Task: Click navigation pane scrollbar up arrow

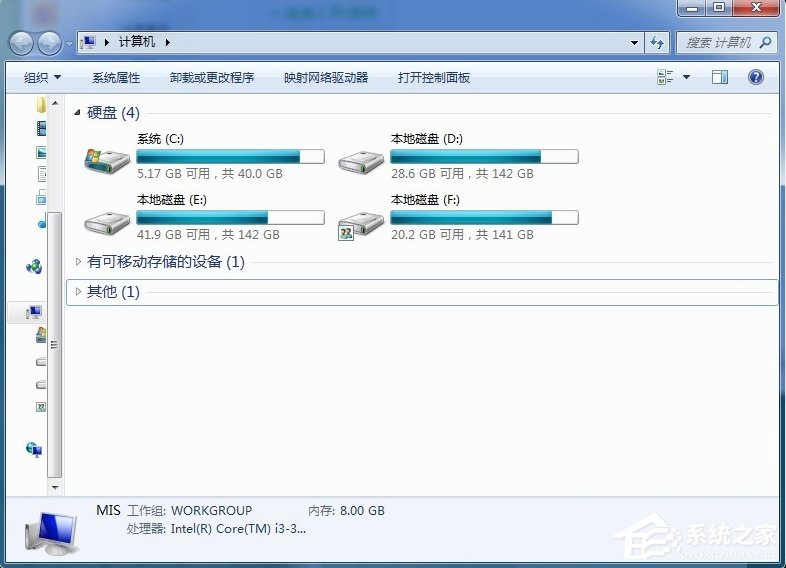Action: 55,103
